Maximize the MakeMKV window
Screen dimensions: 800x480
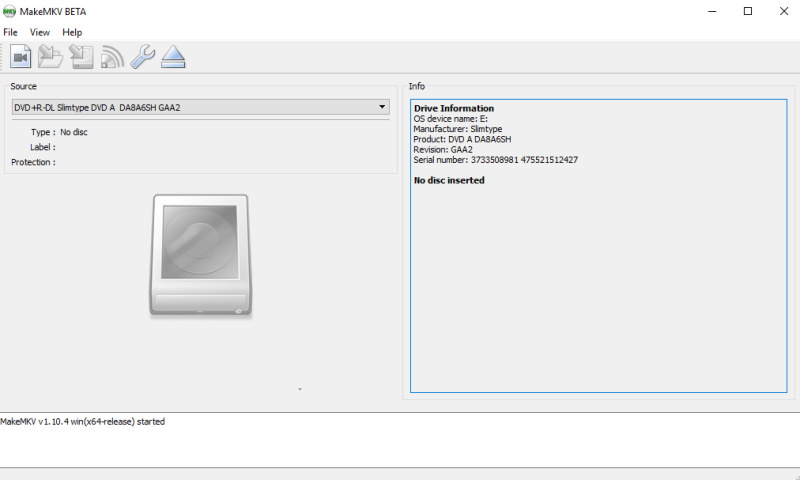click(748, 11)
